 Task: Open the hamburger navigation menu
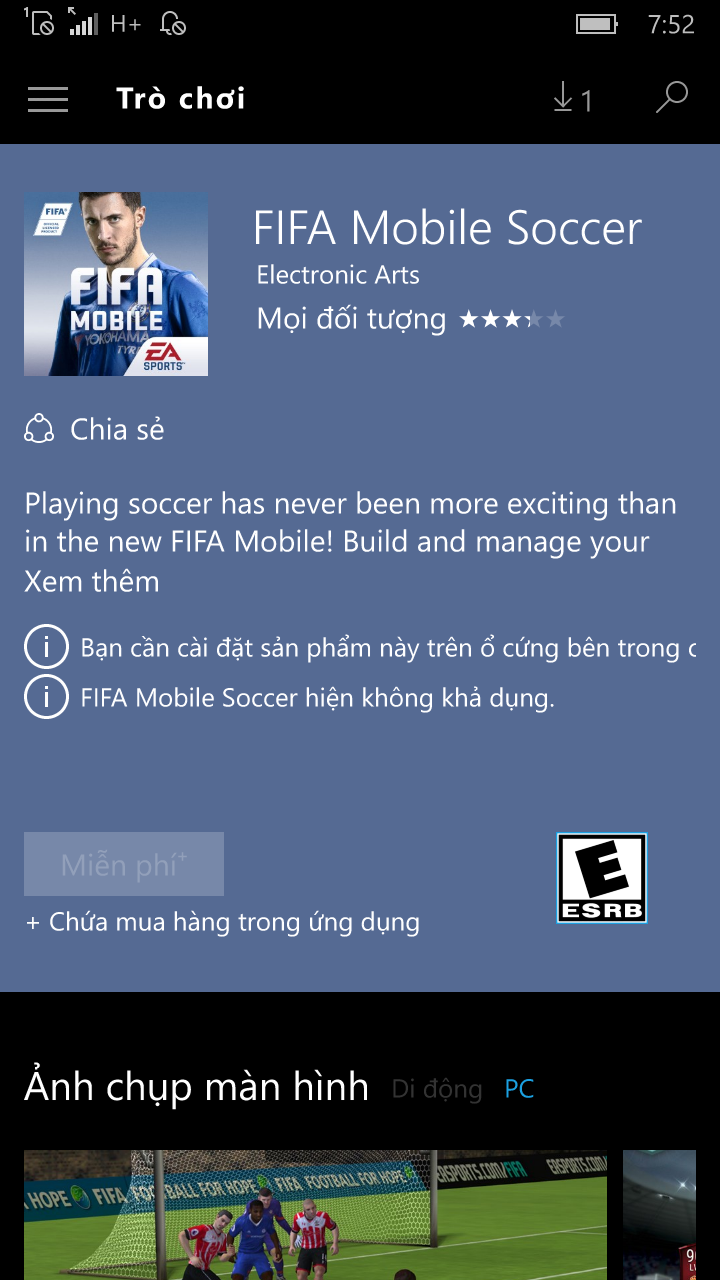(x=48, y=99)
